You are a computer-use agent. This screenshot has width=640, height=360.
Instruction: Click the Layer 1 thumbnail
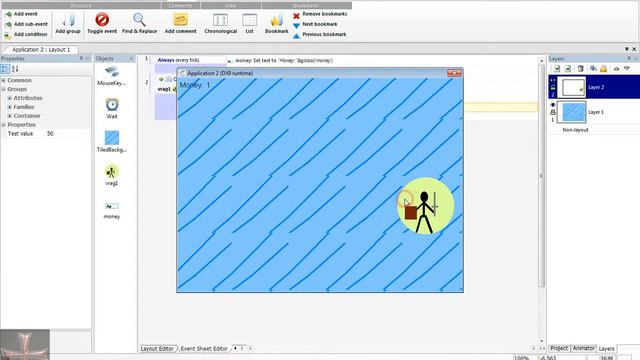571,112
